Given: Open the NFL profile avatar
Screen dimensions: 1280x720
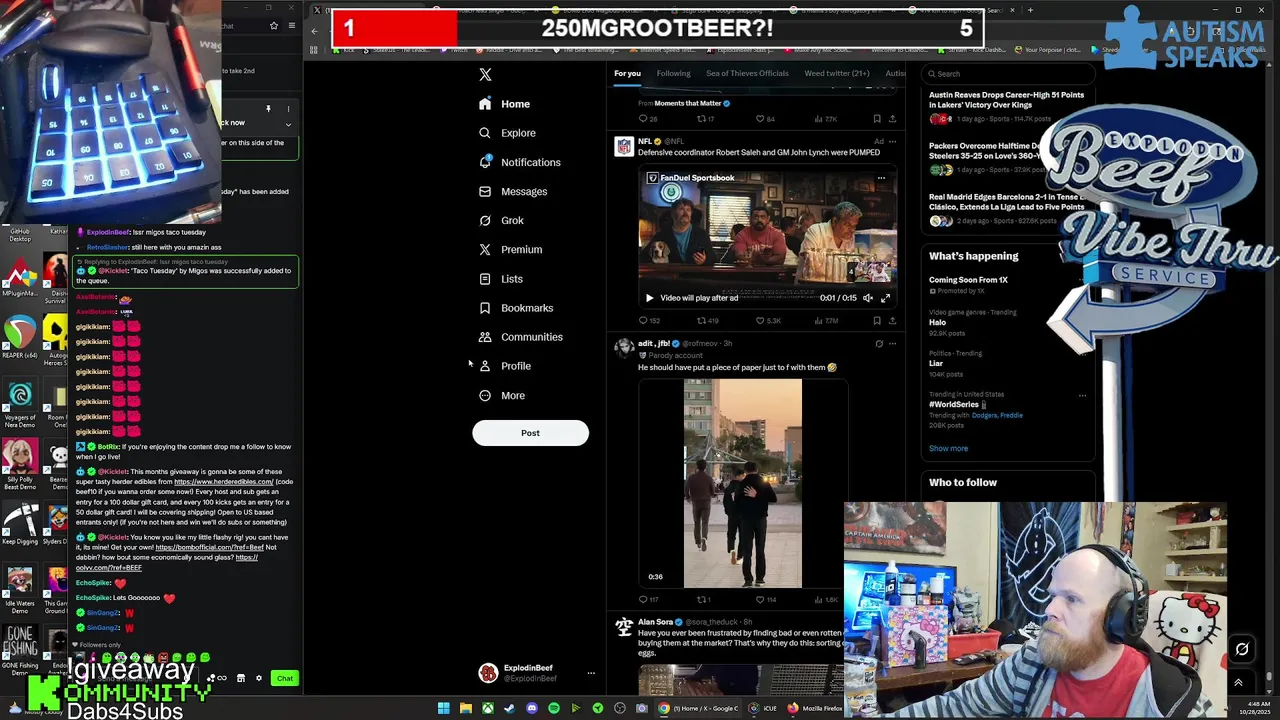Looking at the screenshot, I should coord(624,147).
